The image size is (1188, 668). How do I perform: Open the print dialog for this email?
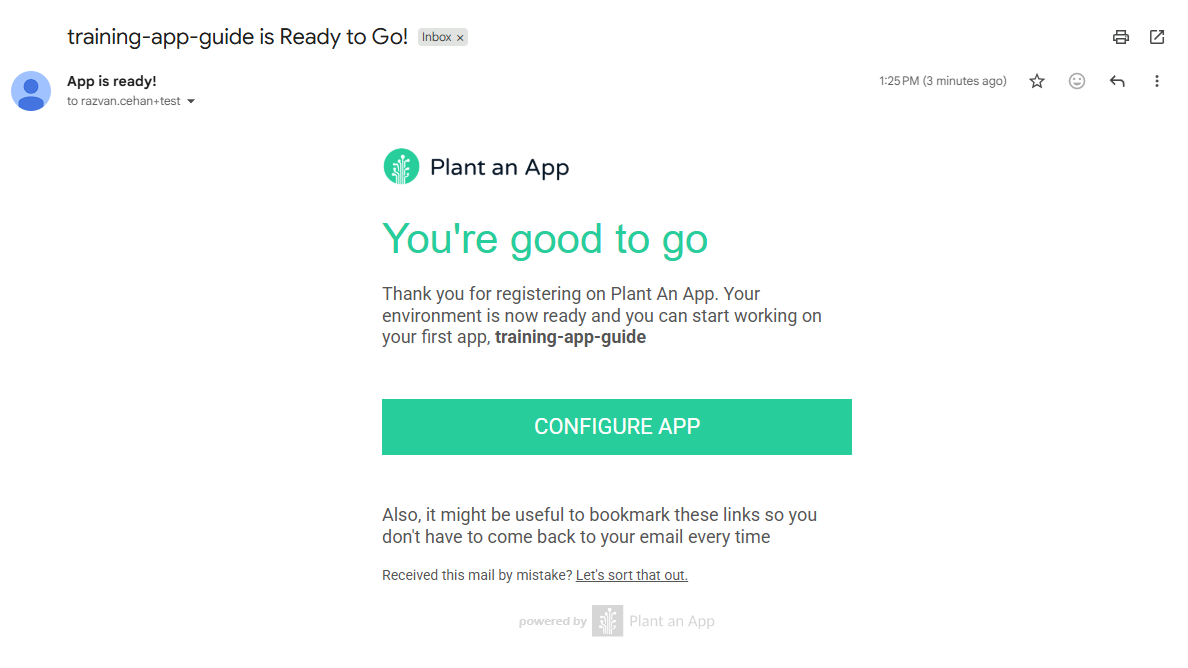coord(1120,37)
